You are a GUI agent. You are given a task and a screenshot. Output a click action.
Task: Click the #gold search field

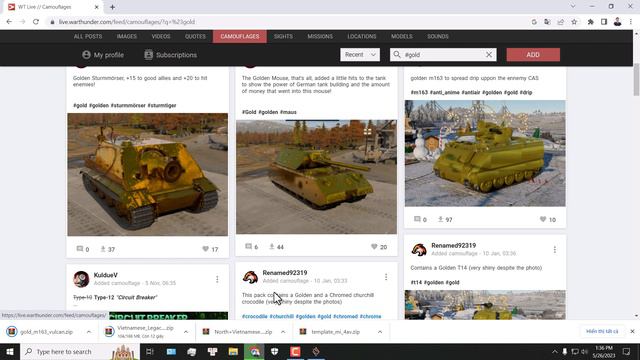point(443,55)
